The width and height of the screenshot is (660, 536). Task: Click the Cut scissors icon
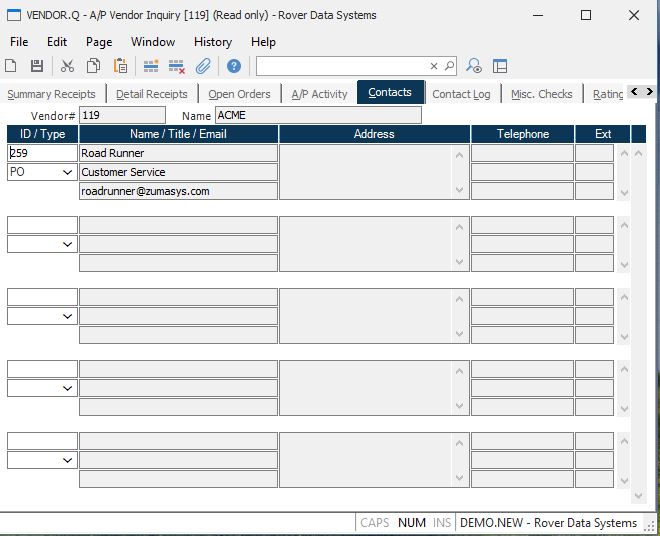(x=67, y=66)
